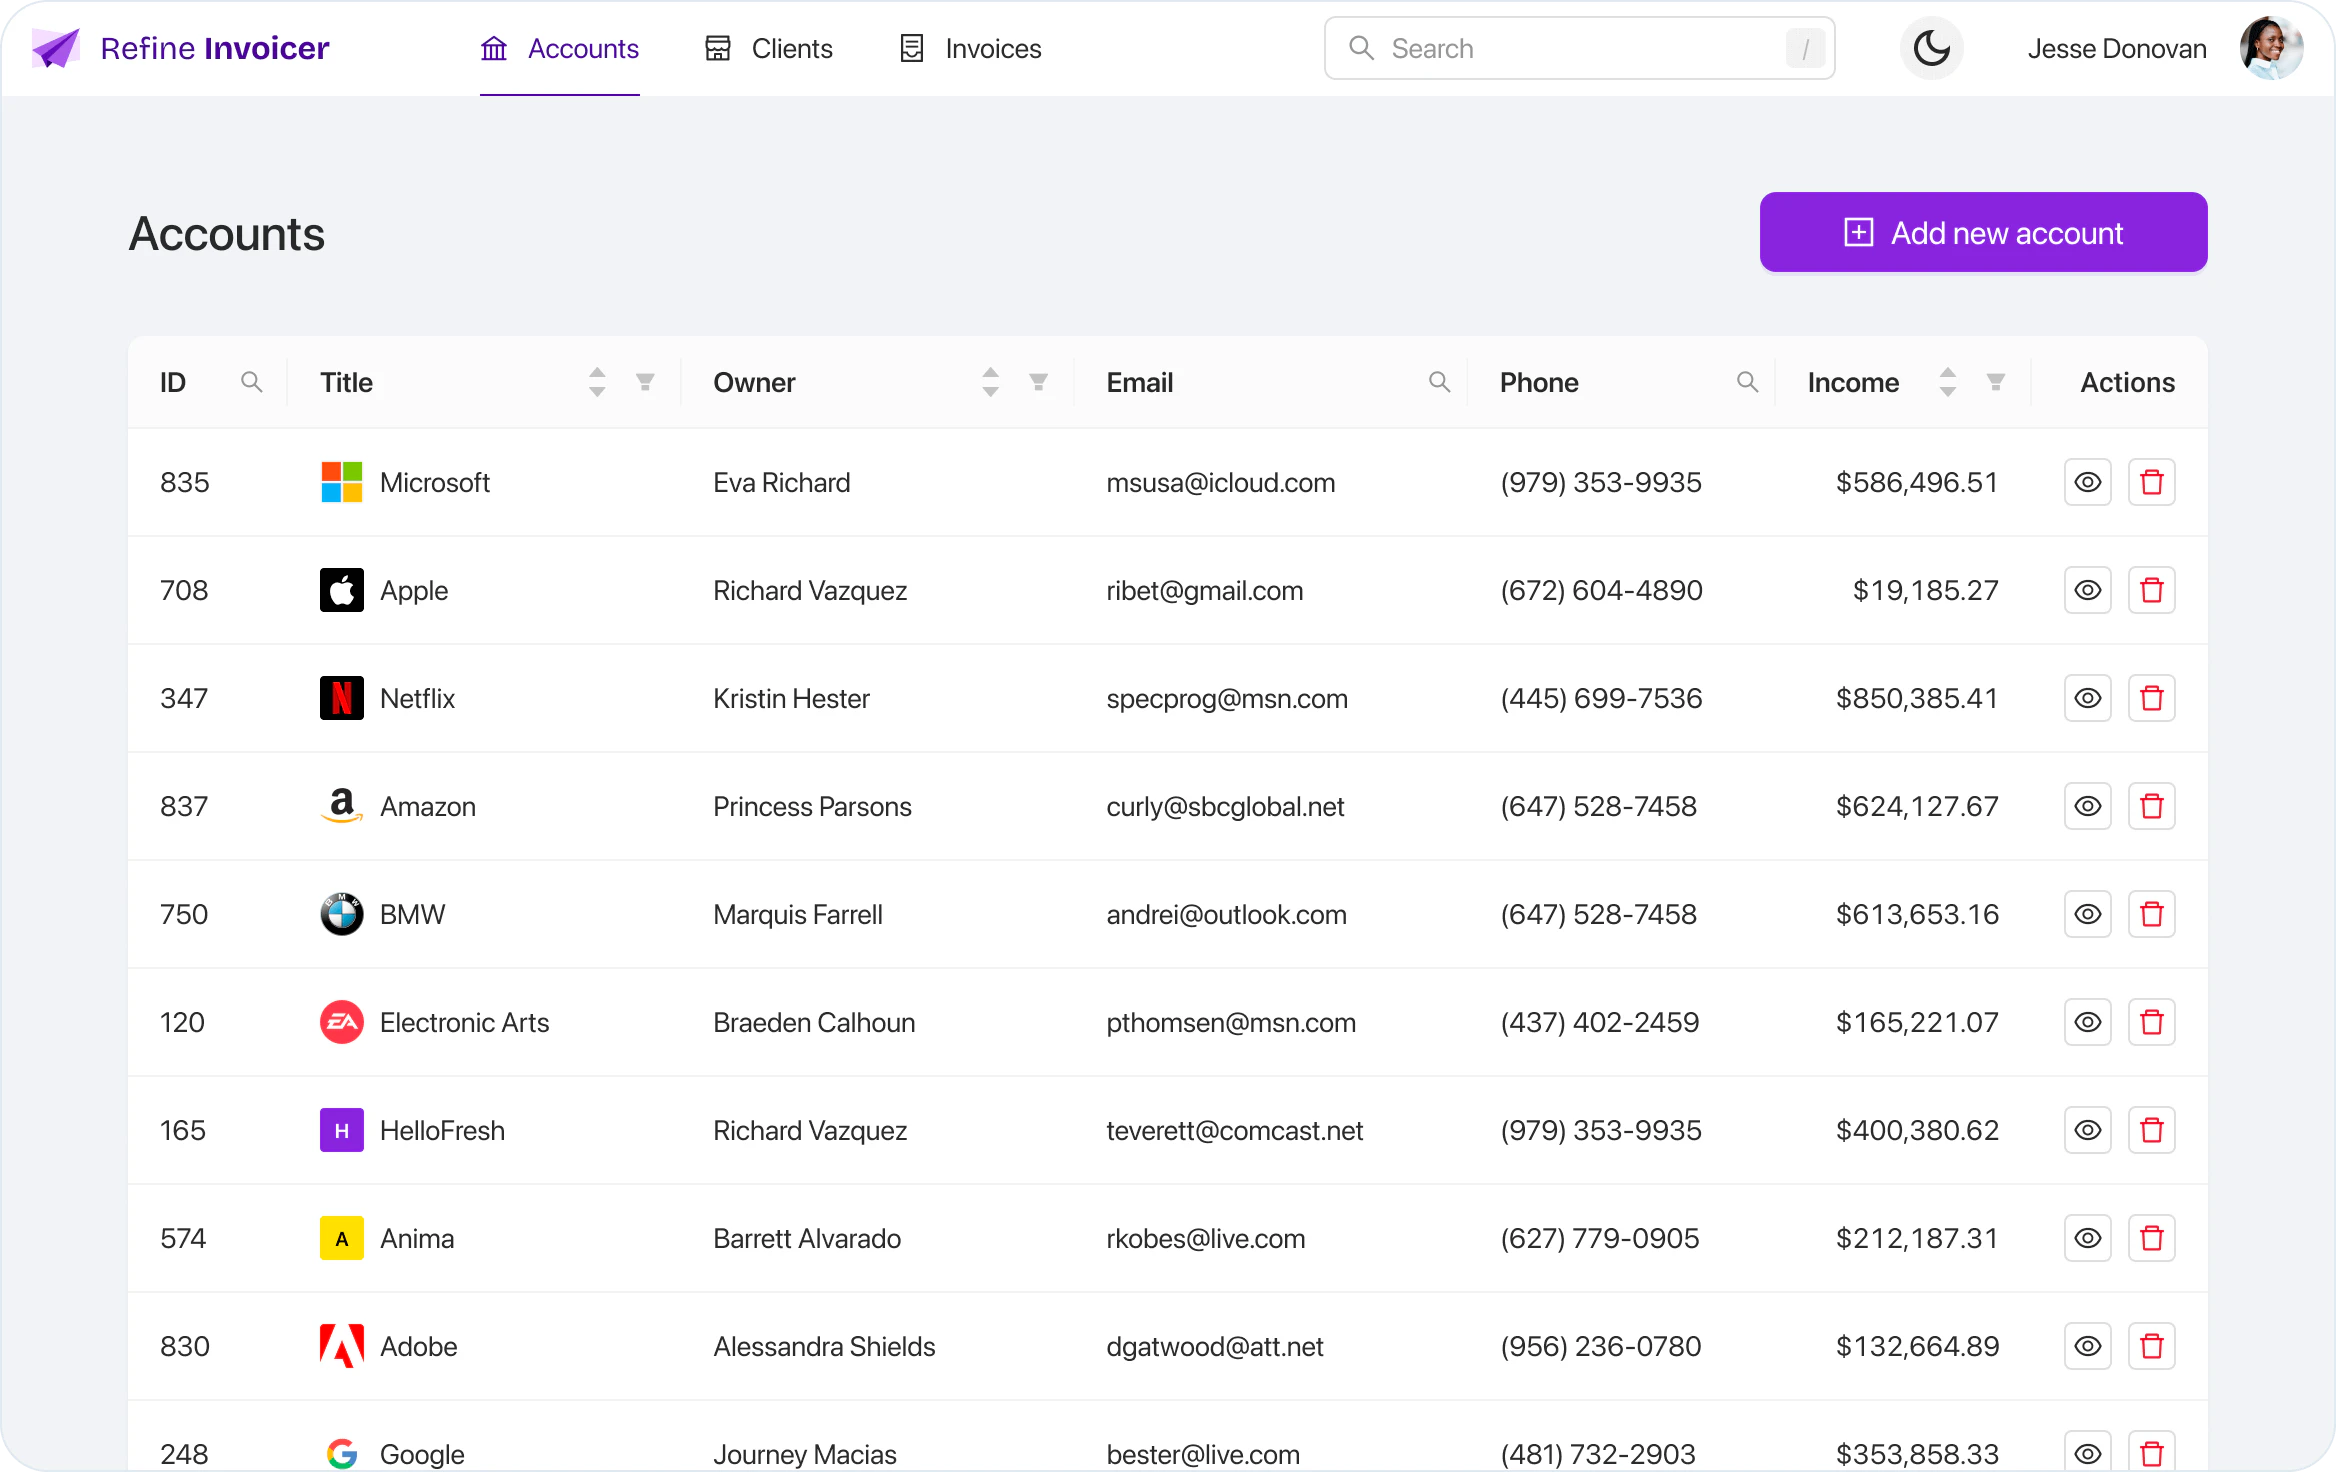Toggle dark mode with the moon icon

click(x=1931, y=47)
